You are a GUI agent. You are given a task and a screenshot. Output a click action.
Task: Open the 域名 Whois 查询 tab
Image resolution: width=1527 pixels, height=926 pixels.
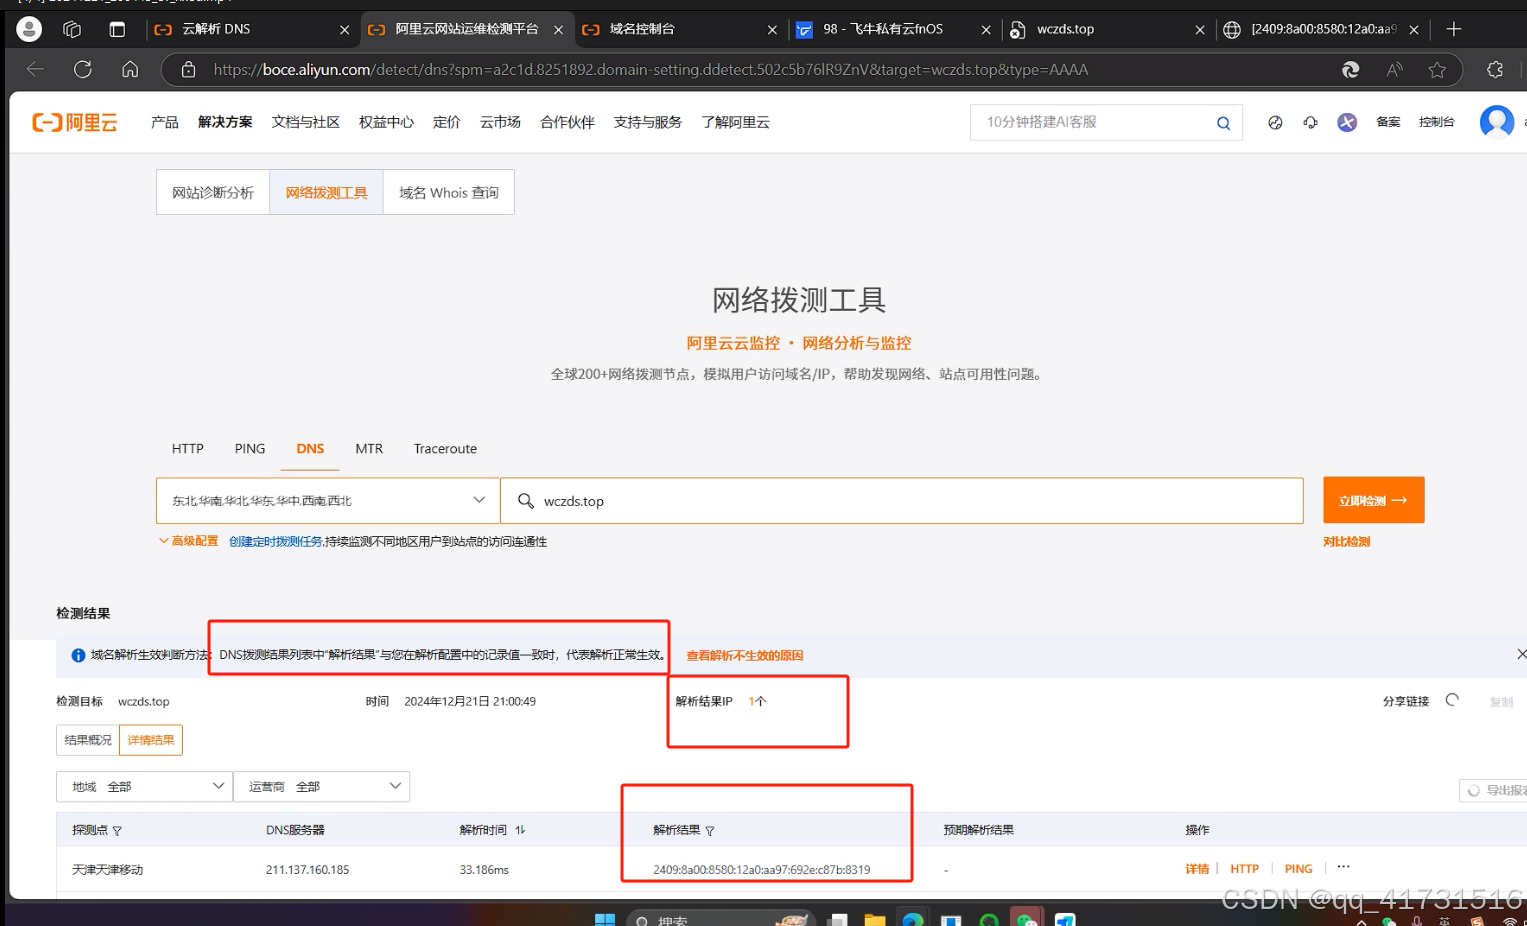coord(449,192)
